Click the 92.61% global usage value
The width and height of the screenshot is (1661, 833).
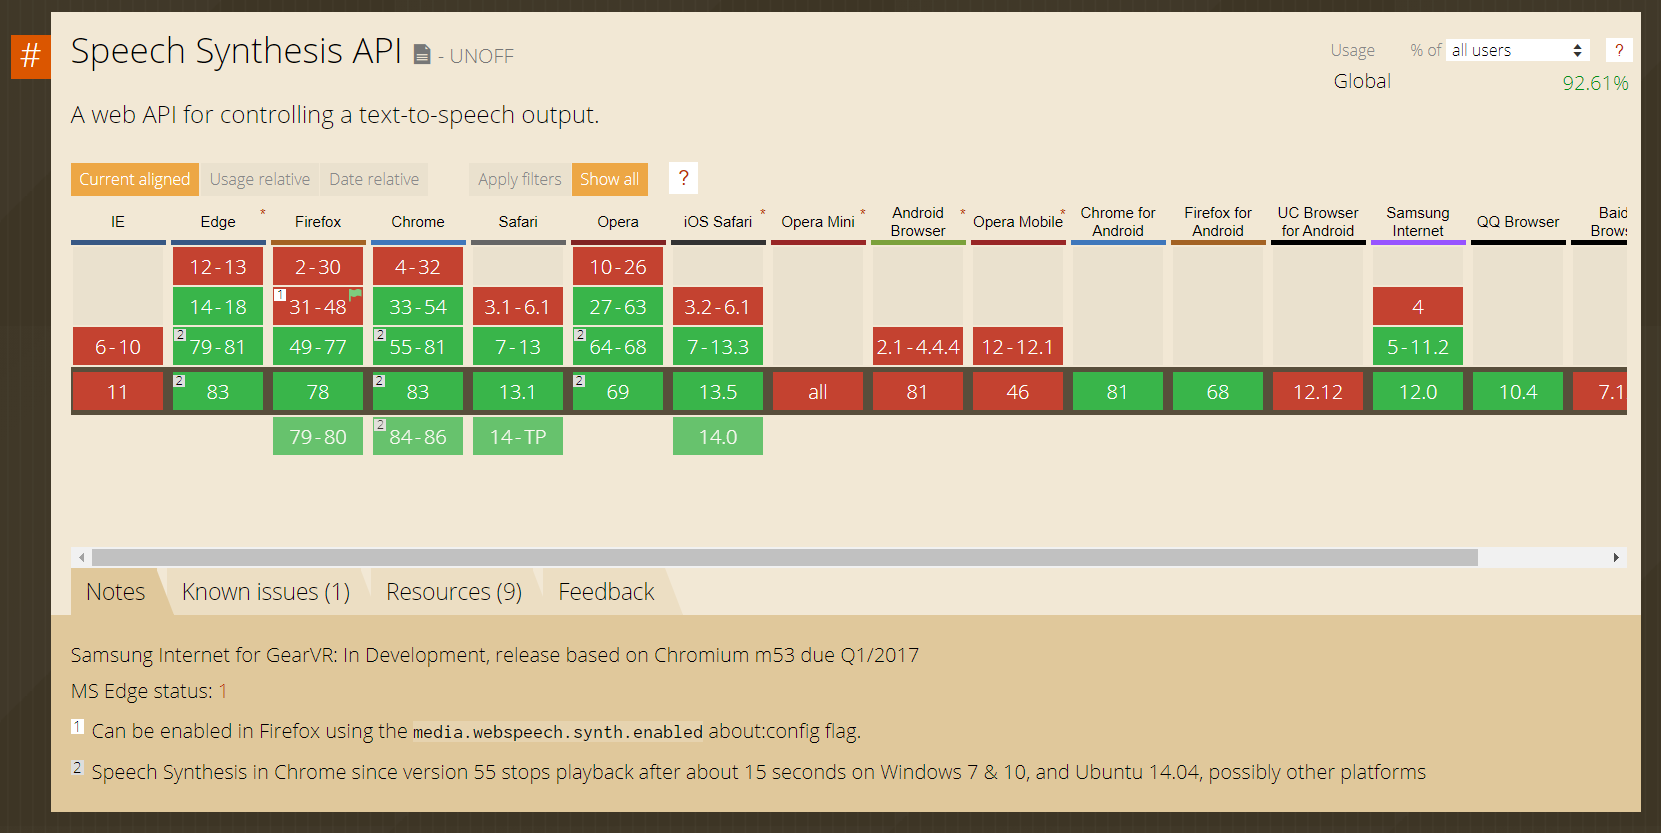[x=1595, y=83]
